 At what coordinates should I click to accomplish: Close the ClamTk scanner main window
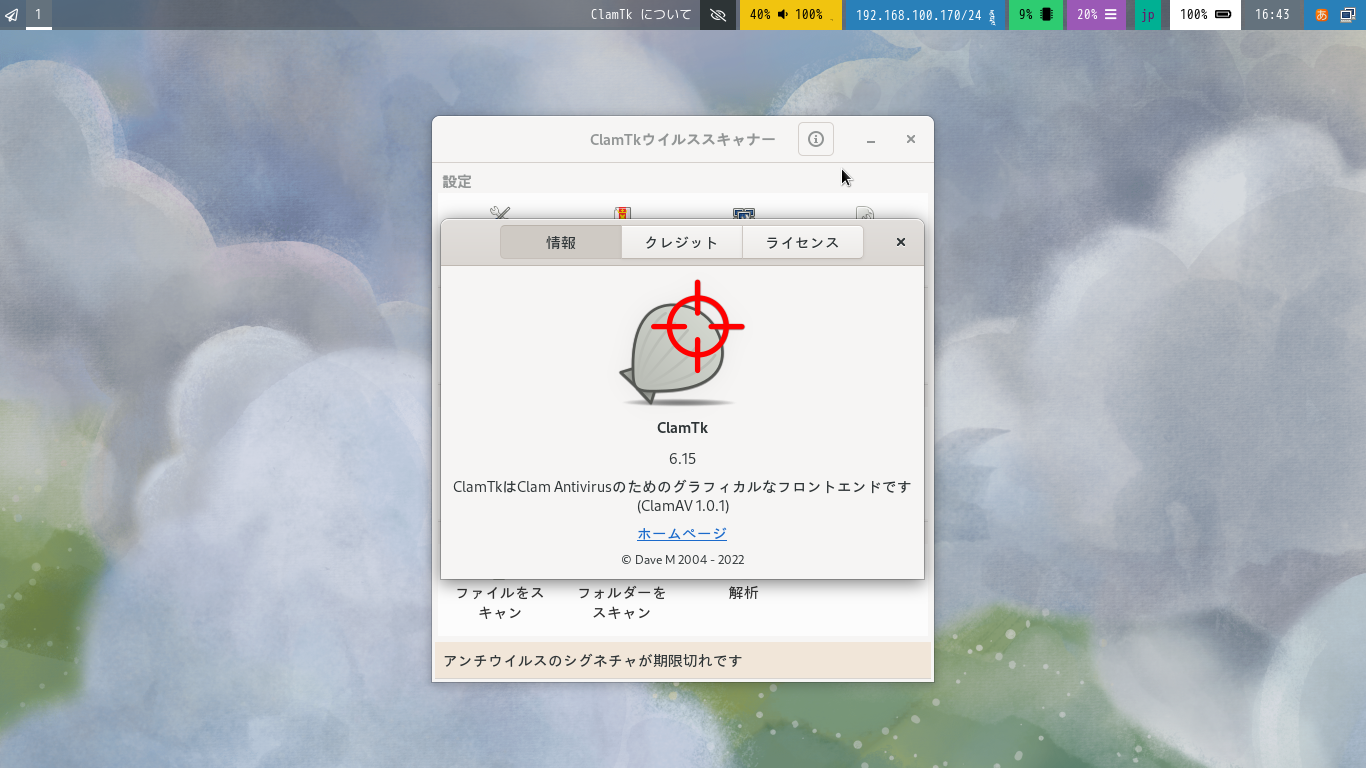pyautogui.click(x=911, y=139)
